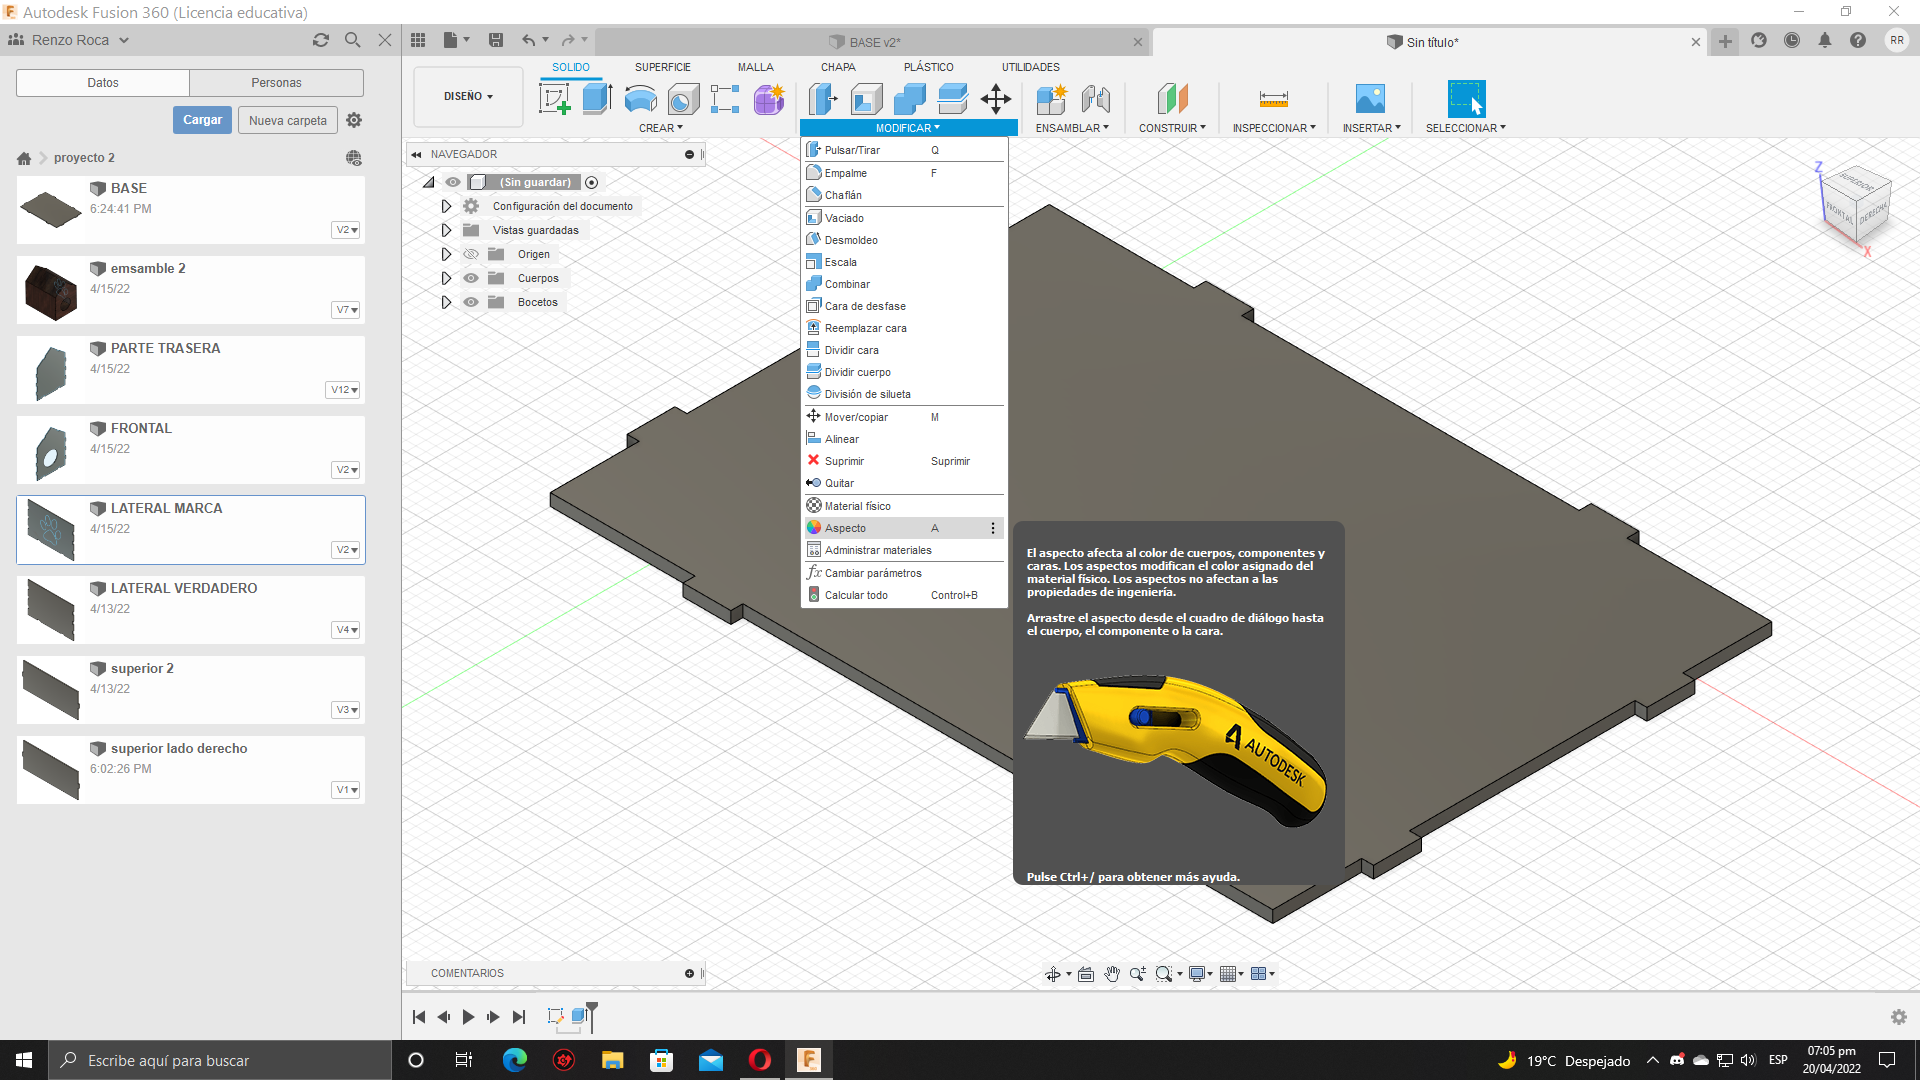
Task: Choose Empalme from MODIFICAR menu
Action: pyautogui.click(x=902, y=173)
